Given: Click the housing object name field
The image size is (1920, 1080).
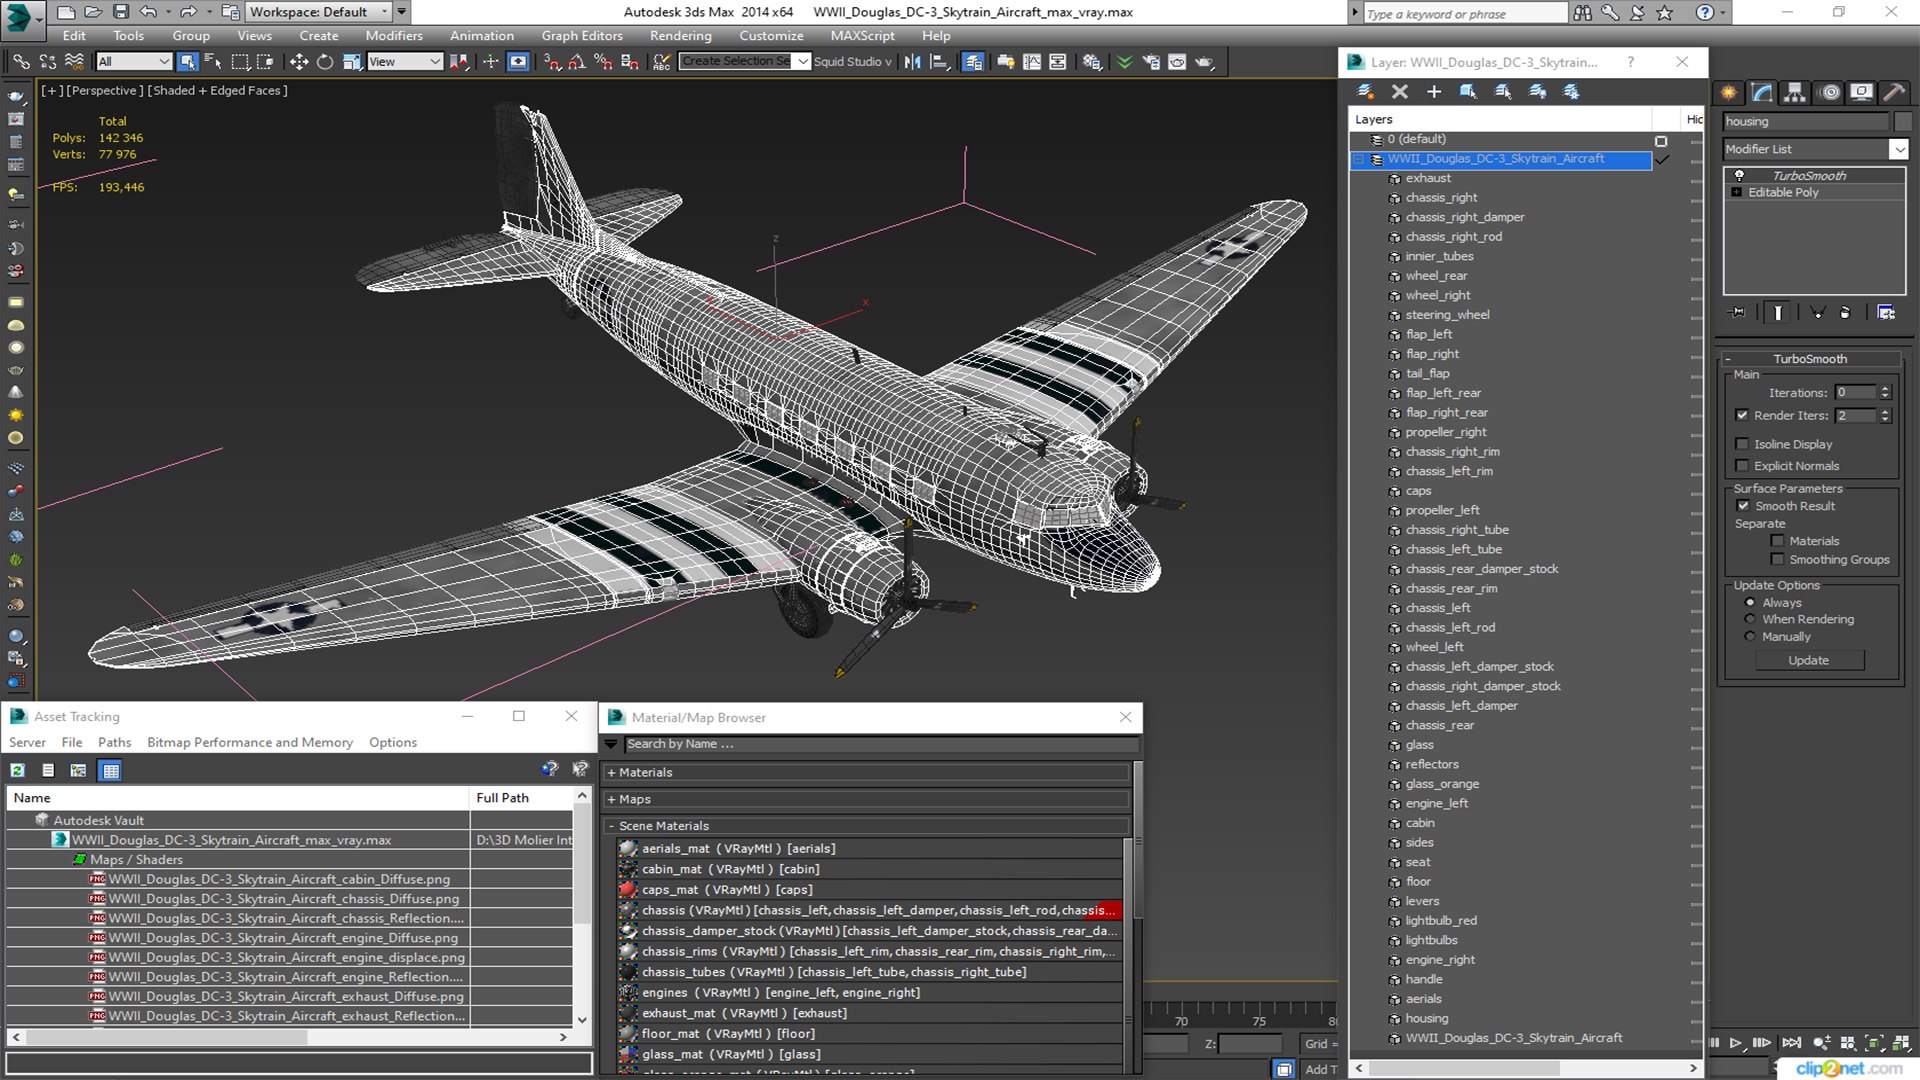Looking at the screenshot, I should 1805,122.
